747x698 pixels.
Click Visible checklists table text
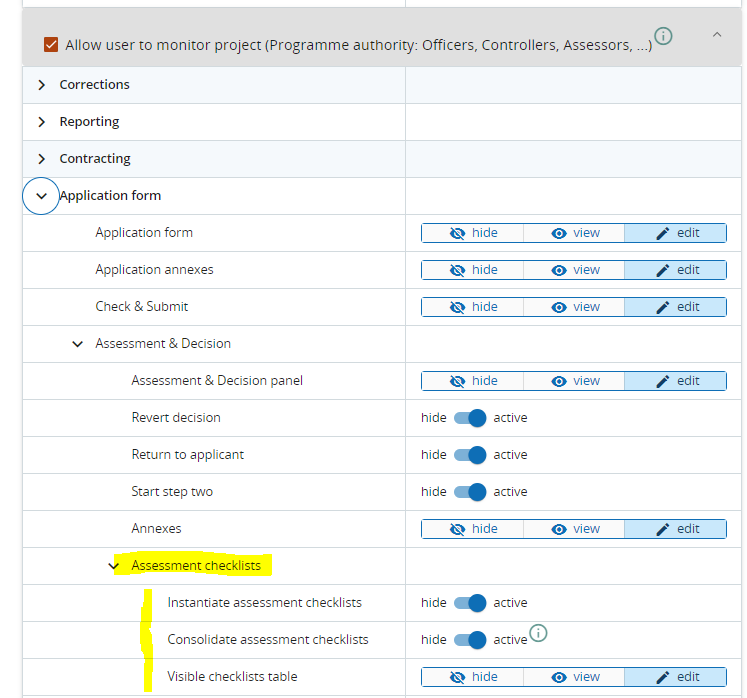pos(232,677)
